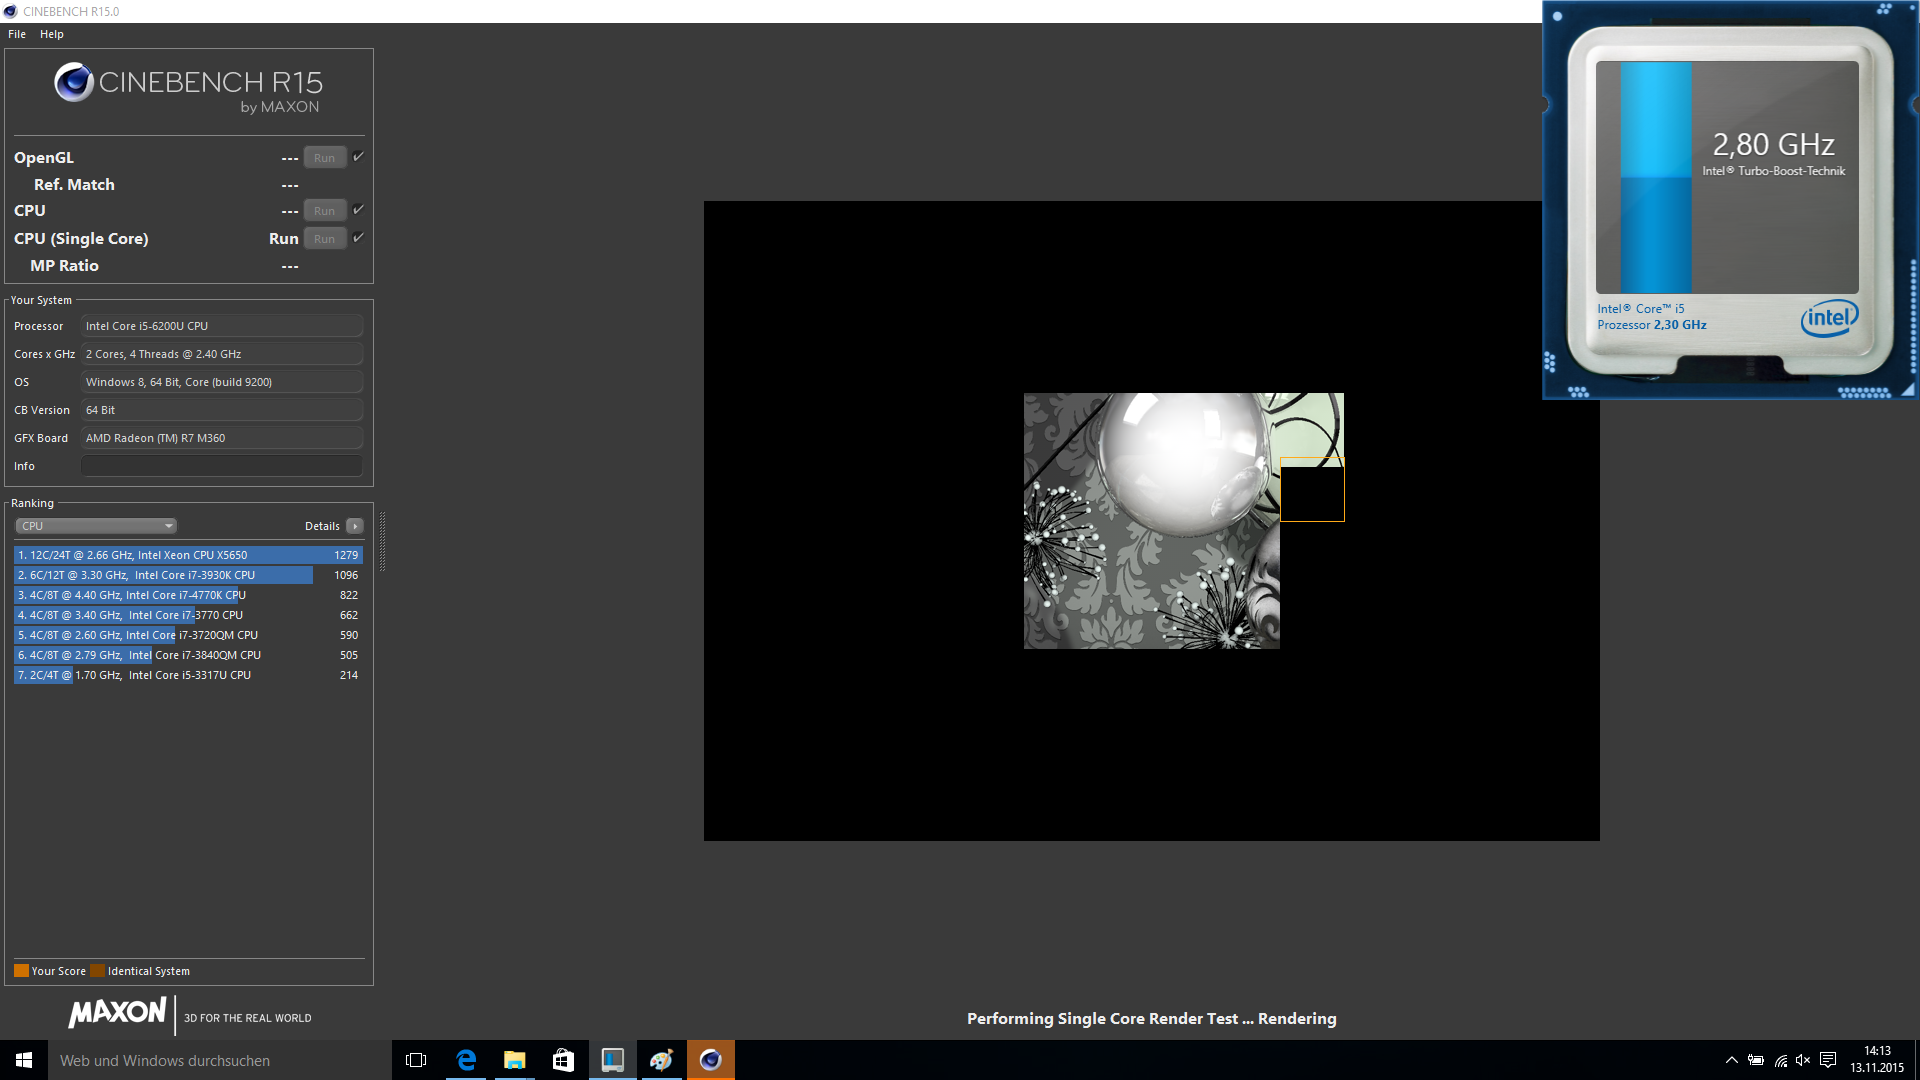
Task: Open the Task View icon
Action: tap(416, 1060)
